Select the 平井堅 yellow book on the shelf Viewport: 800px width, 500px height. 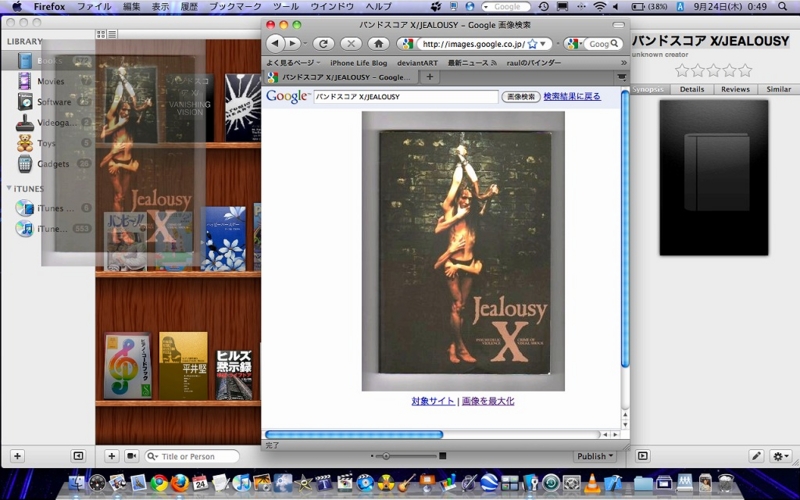184,365
